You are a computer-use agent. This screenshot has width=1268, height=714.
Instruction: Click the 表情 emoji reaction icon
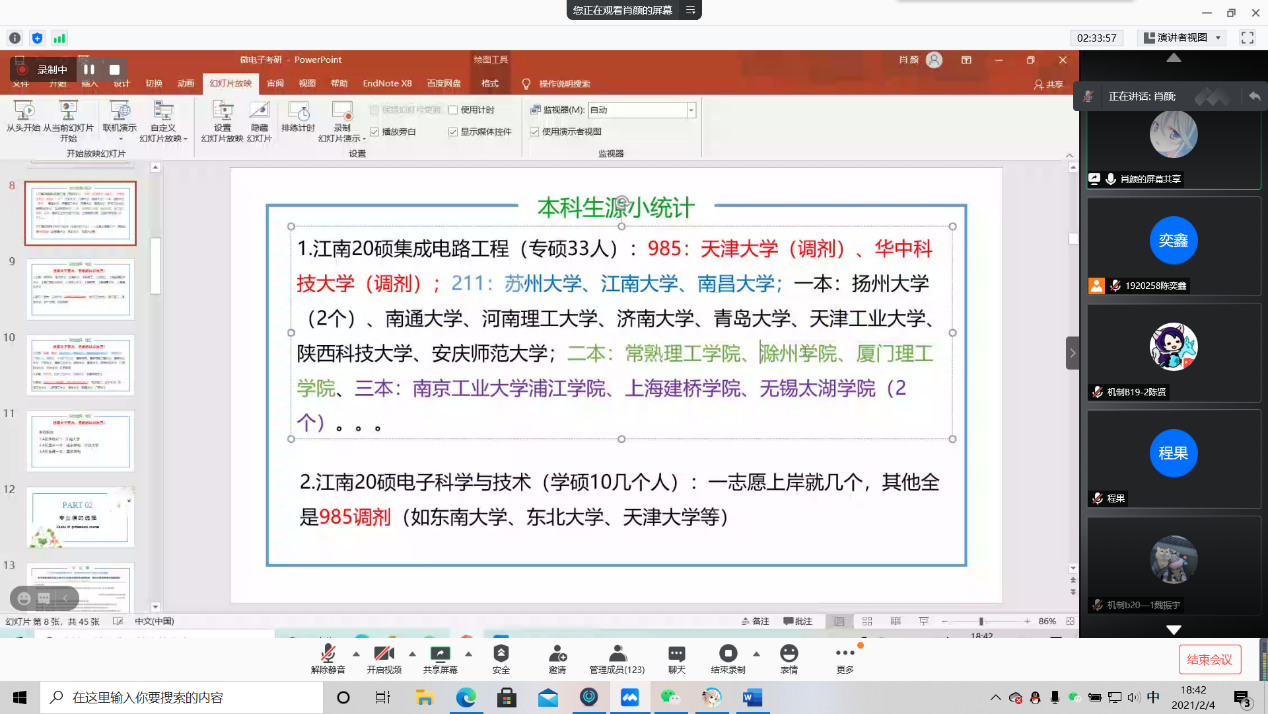click(x=789, y=654)
